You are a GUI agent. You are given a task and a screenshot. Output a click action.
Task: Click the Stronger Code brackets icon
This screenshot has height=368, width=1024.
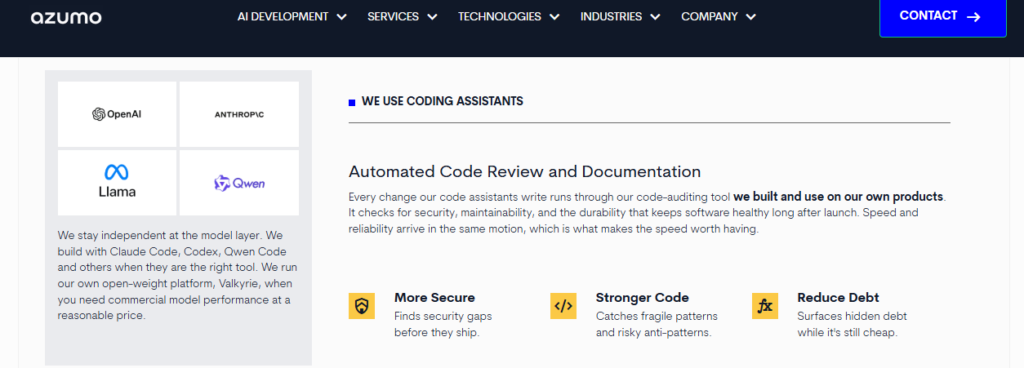pyautogui.click(x=563, y=306)
